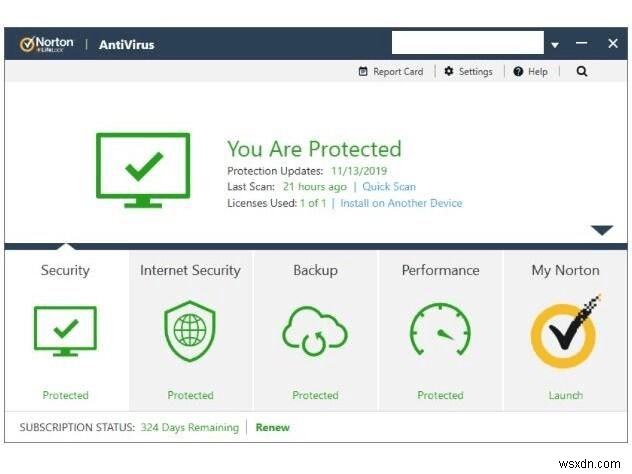Click the Norton LifeLock logo
Screen dimensions: 632x474
point(45,44)
